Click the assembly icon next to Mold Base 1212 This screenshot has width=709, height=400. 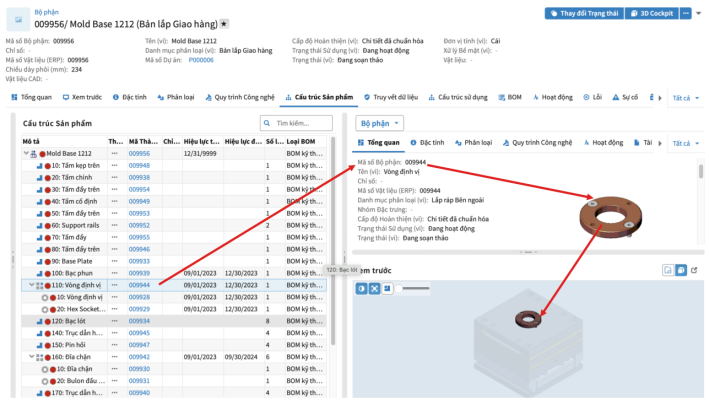click(34, 154)
